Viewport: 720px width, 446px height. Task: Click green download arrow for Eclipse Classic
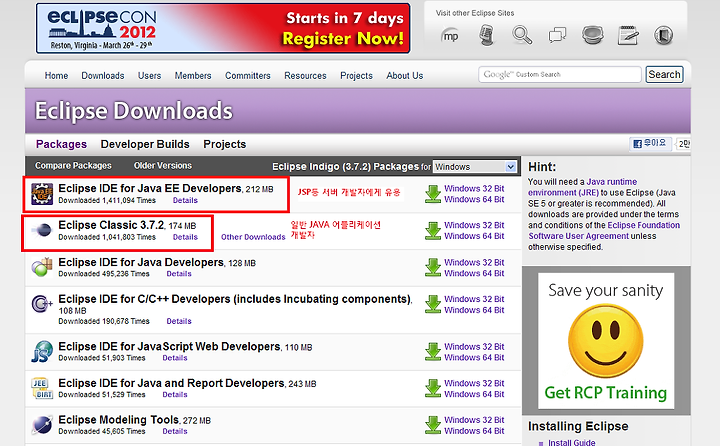(433, 231)
